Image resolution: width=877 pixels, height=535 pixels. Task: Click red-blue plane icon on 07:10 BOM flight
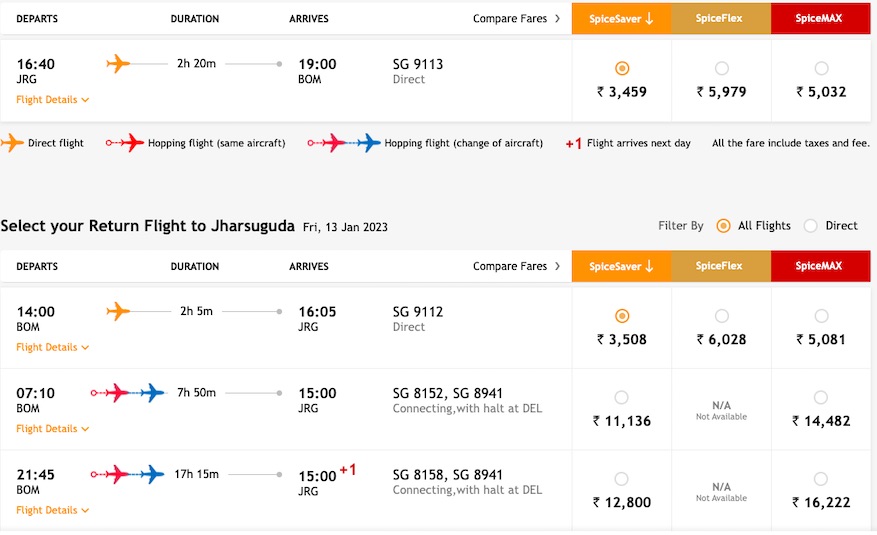[x=127, y=393]
